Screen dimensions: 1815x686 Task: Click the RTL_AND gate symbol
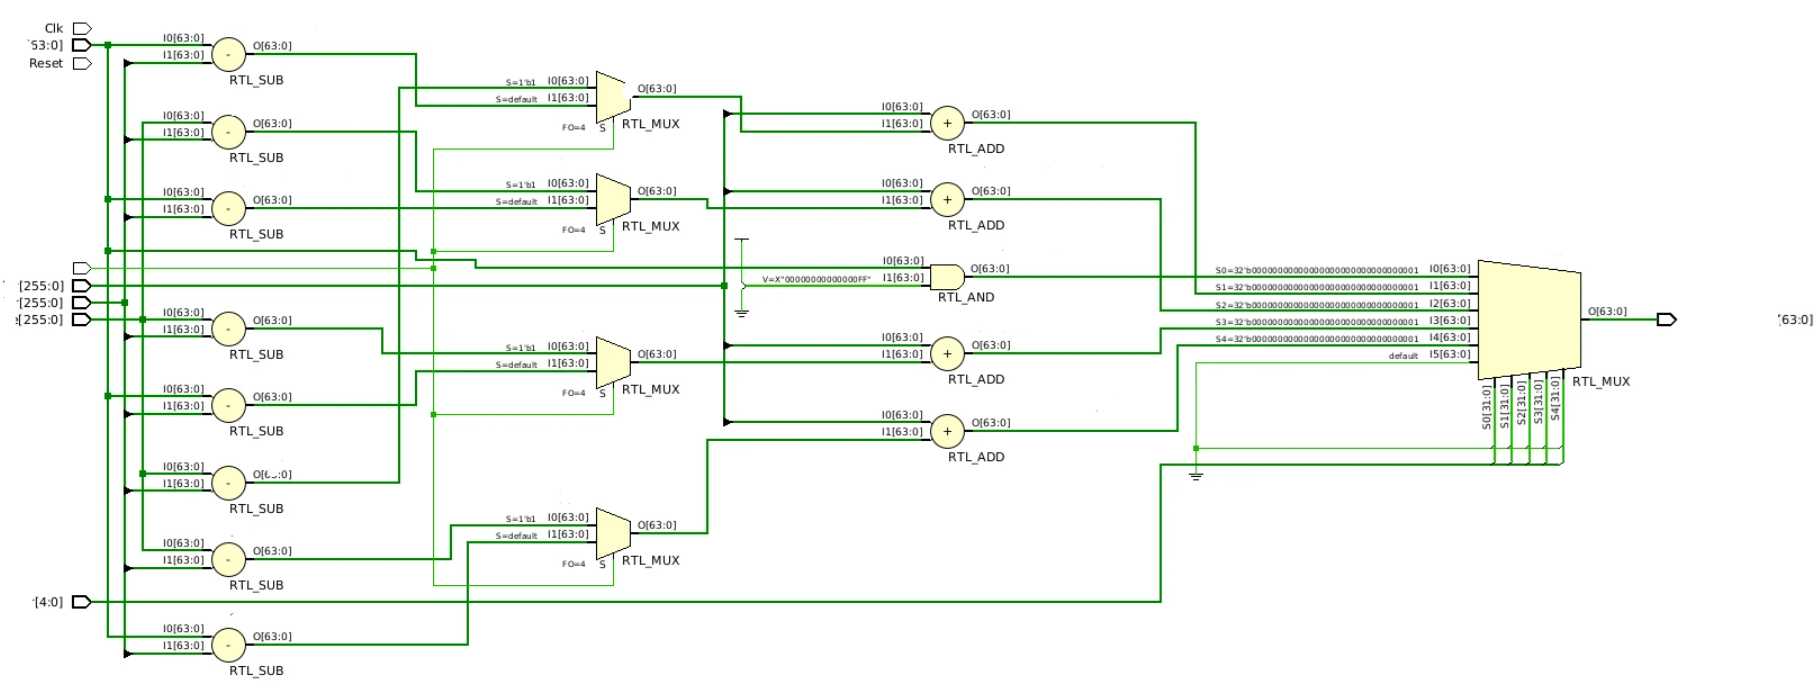(946, 277)
